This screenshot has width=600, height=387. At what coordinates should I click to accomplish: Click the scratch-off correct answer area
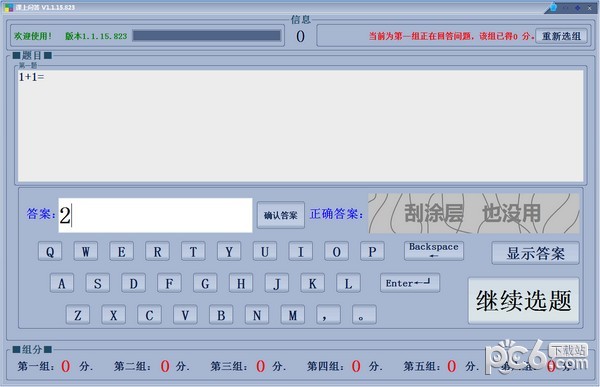pyautogui.click(x=474, y=213)
